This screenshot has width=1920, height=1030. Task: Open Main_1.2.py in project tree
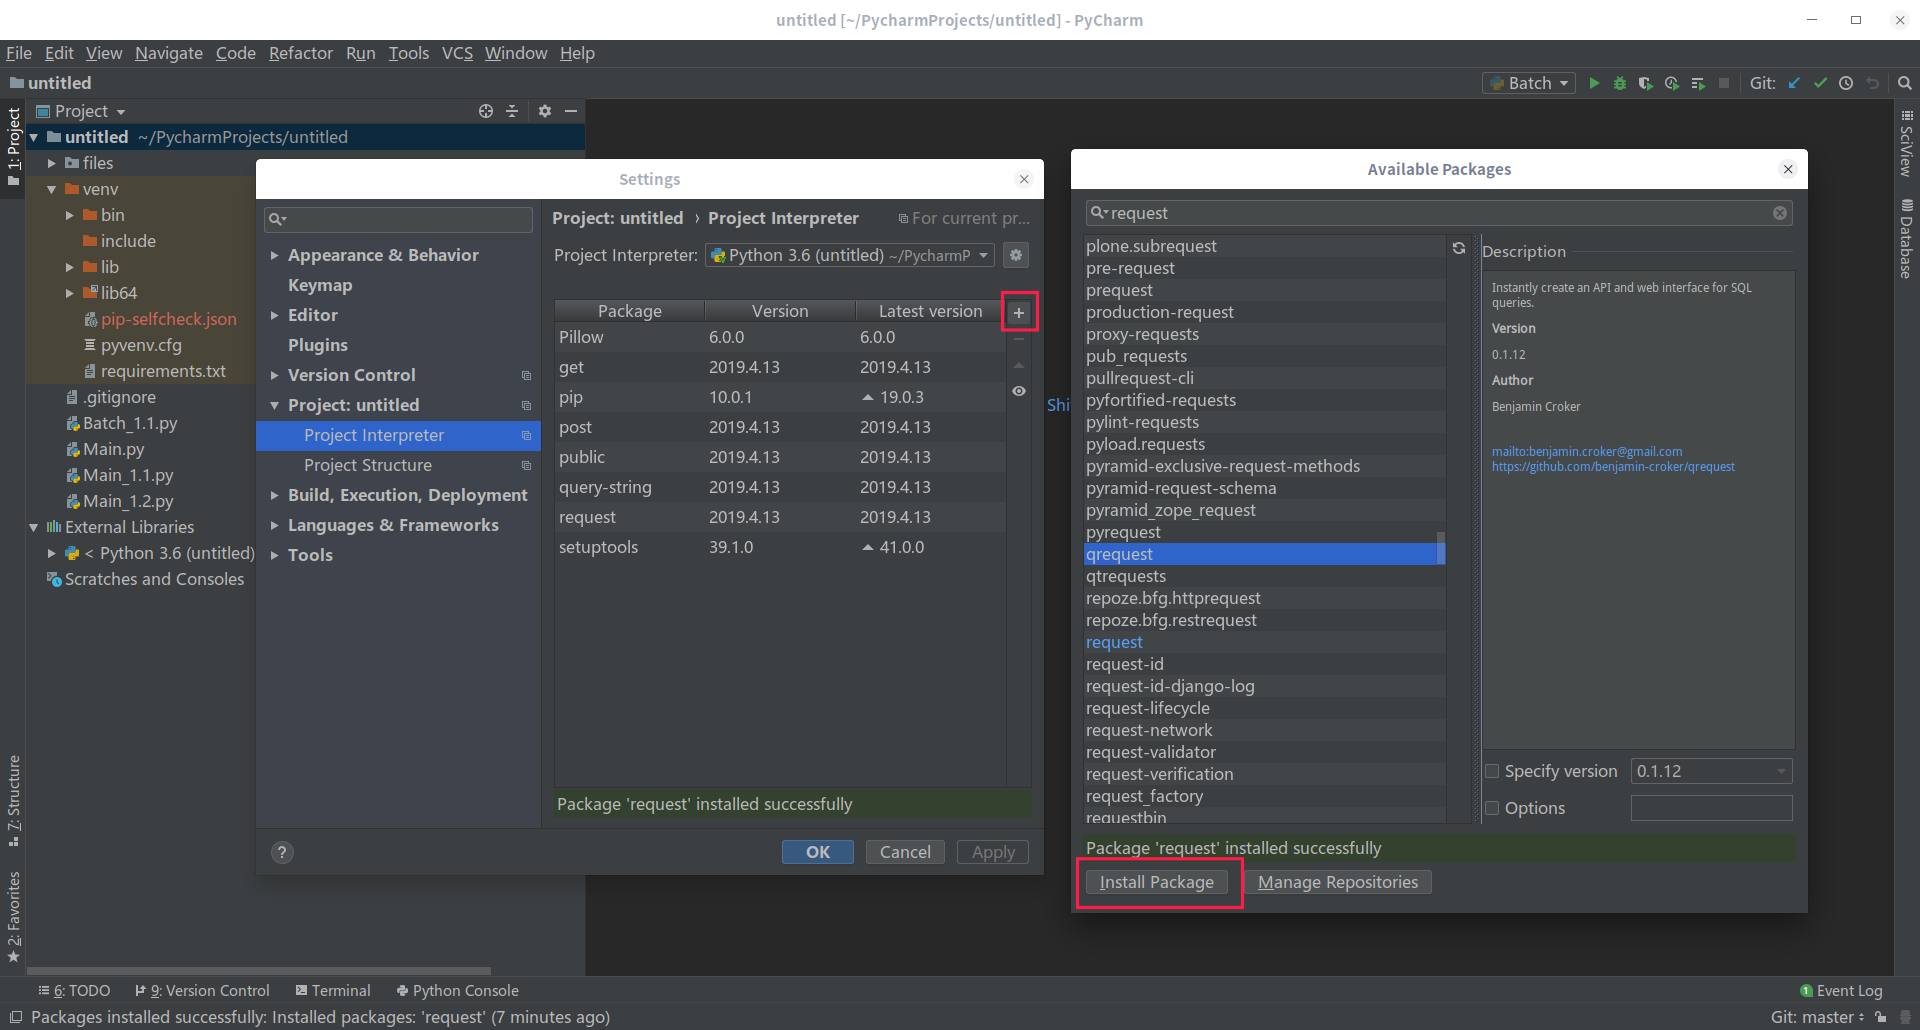click(128, 501)
